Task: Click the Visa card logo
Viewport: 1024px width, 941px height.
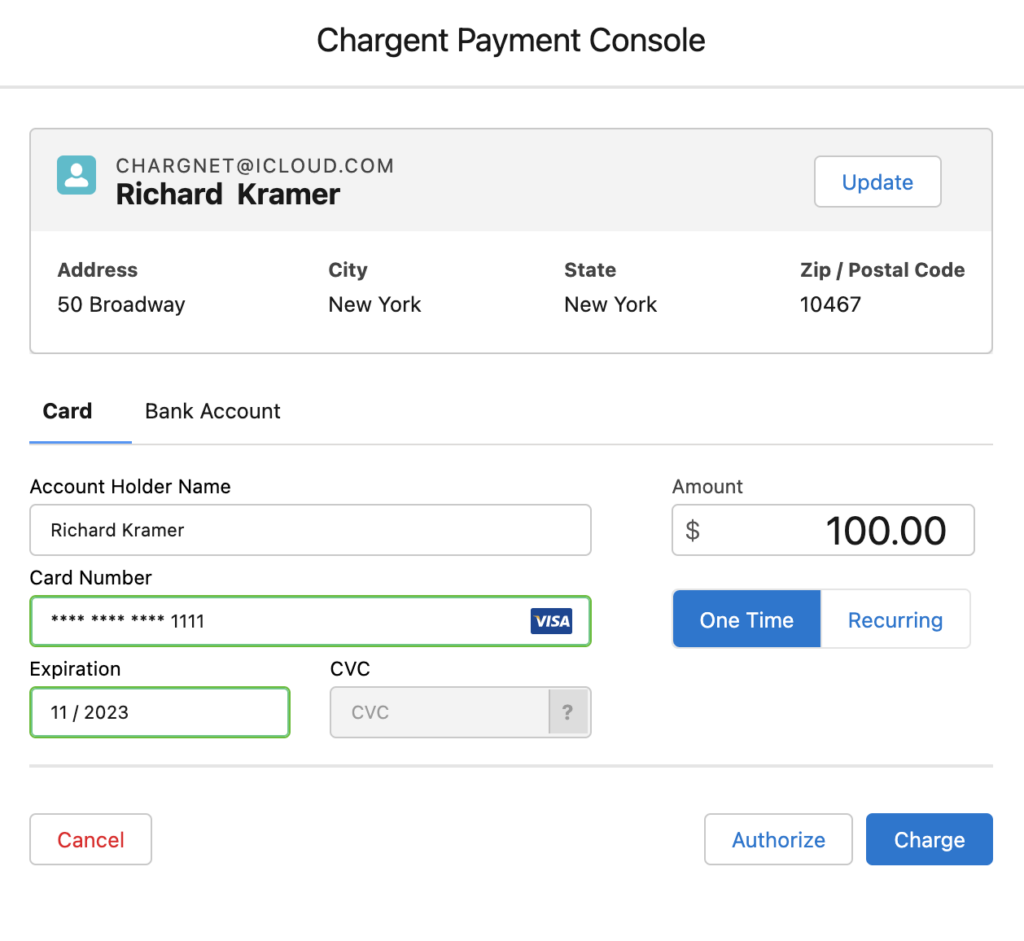Action: point(551,621)
